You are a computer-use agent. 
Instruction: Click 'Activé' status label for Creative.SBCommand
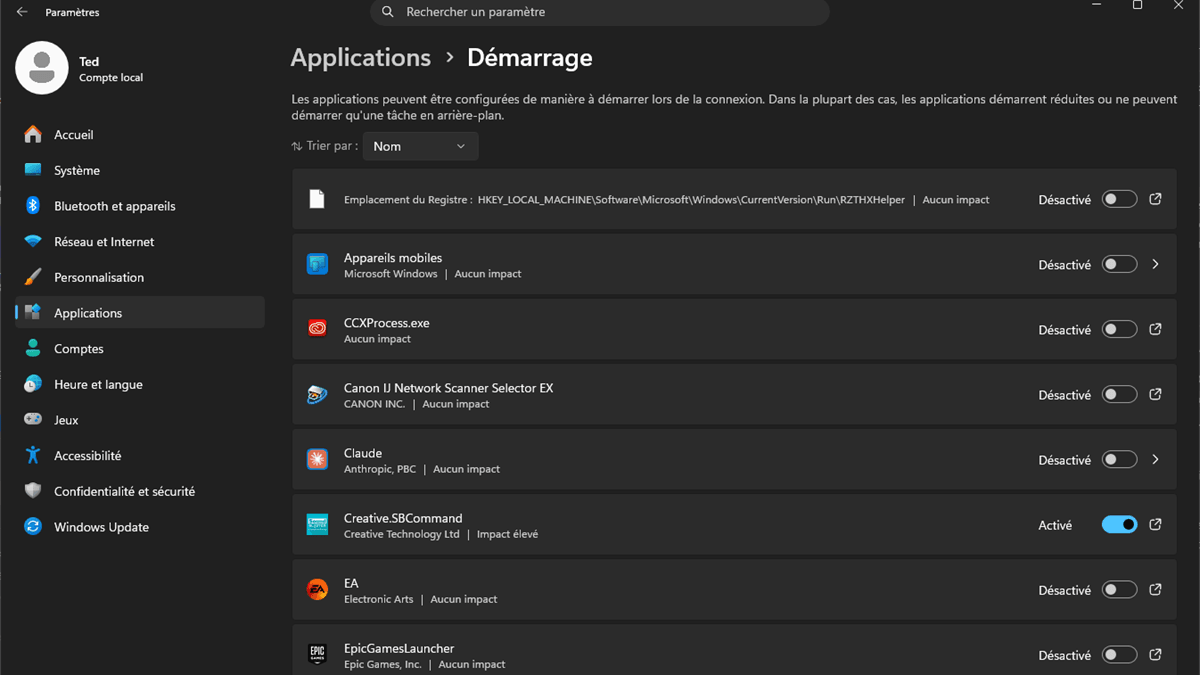coord(1055,525)
